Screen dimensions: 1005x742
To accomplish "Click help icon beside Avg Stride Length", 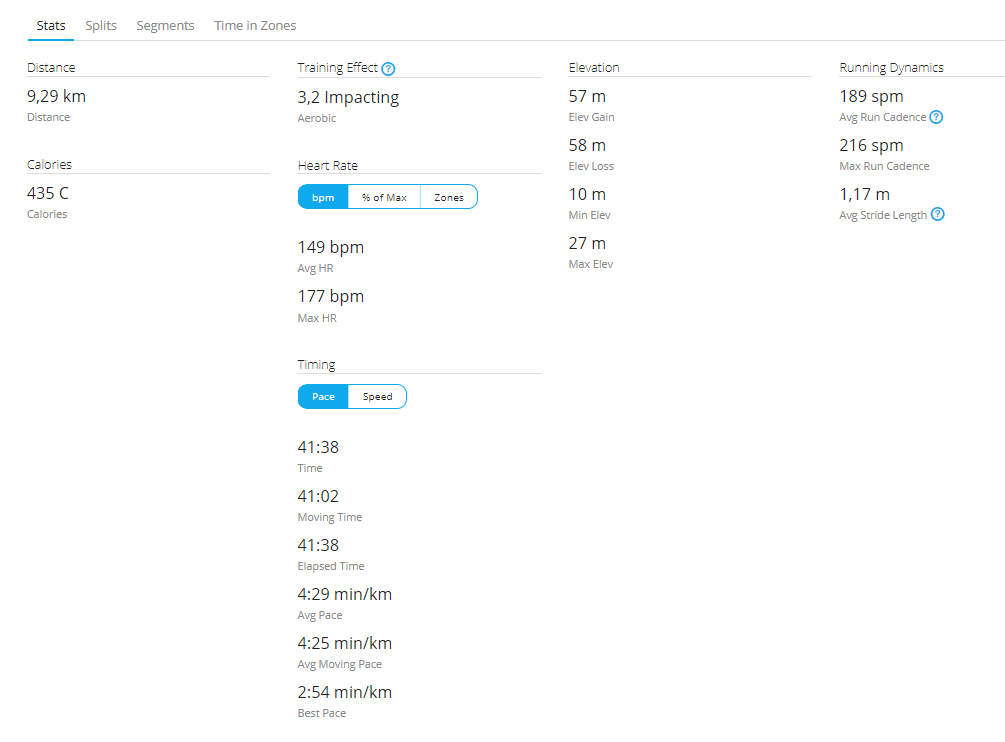I will click(x=937, y=215).
